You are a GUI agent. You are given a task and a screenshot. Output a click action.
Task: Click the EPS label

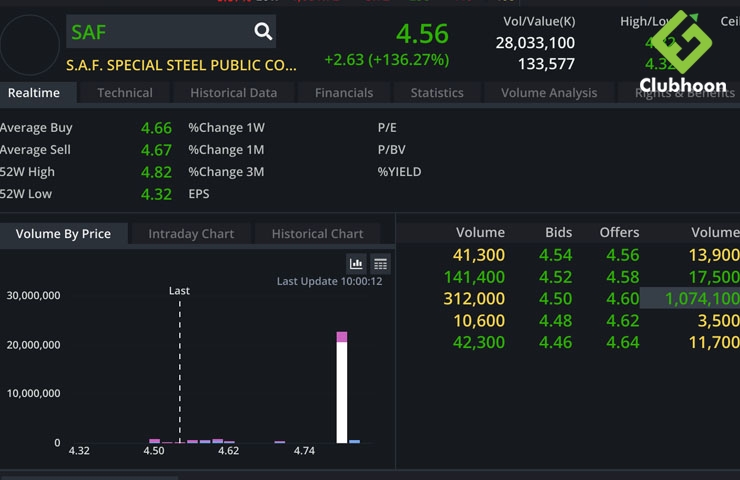pyautogui.click(x=199, y=194)
